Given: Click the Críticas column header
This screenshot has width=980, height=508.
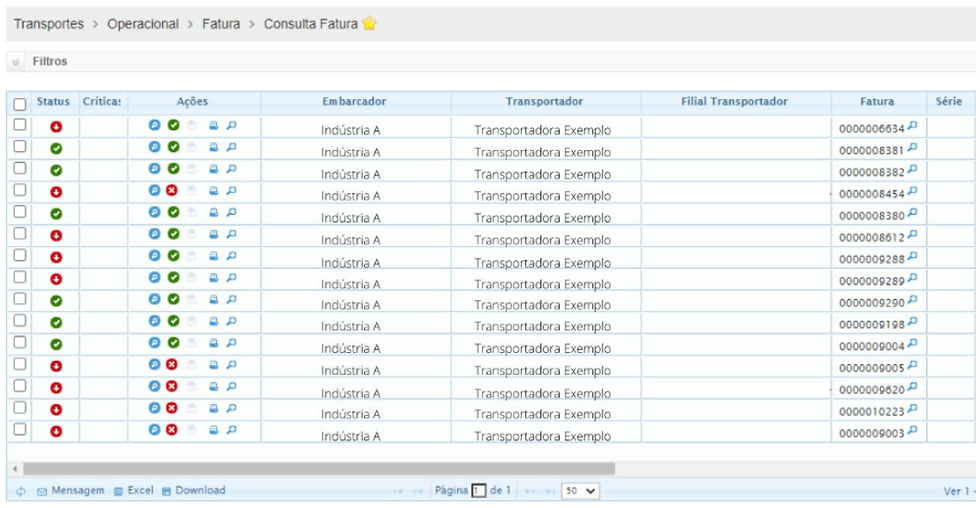Looking at the screenshot, I should point(102,101).
